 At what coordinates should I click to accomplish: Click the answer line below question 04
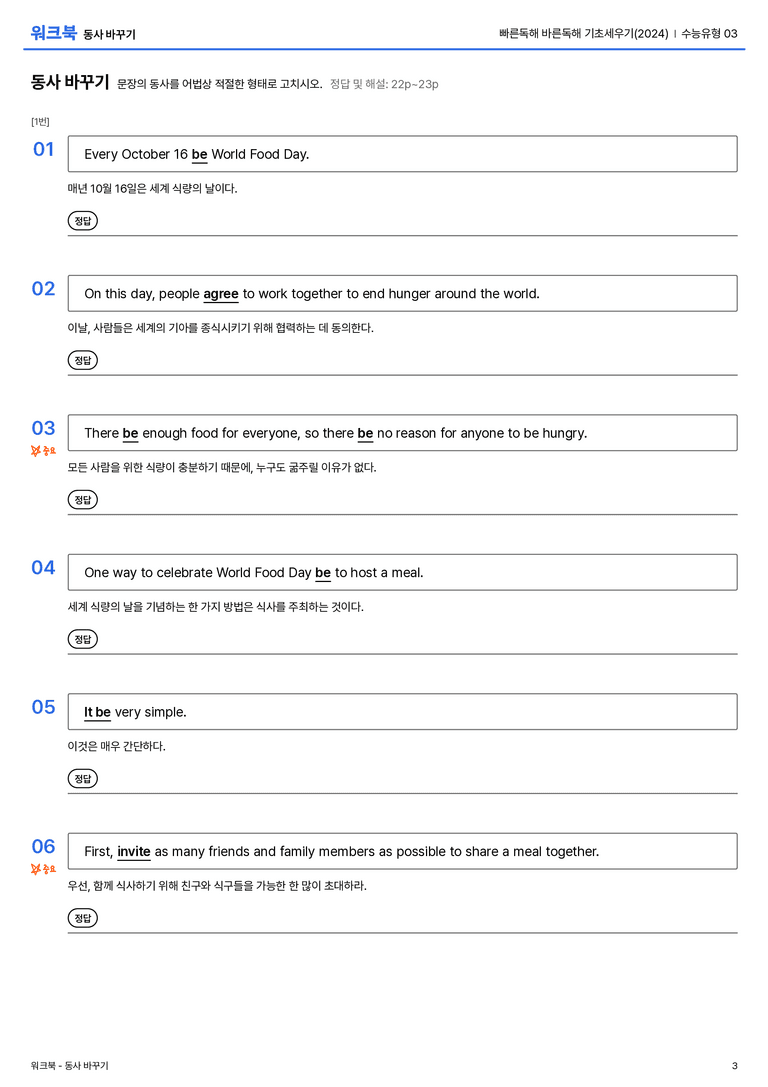tap(403, 653)
